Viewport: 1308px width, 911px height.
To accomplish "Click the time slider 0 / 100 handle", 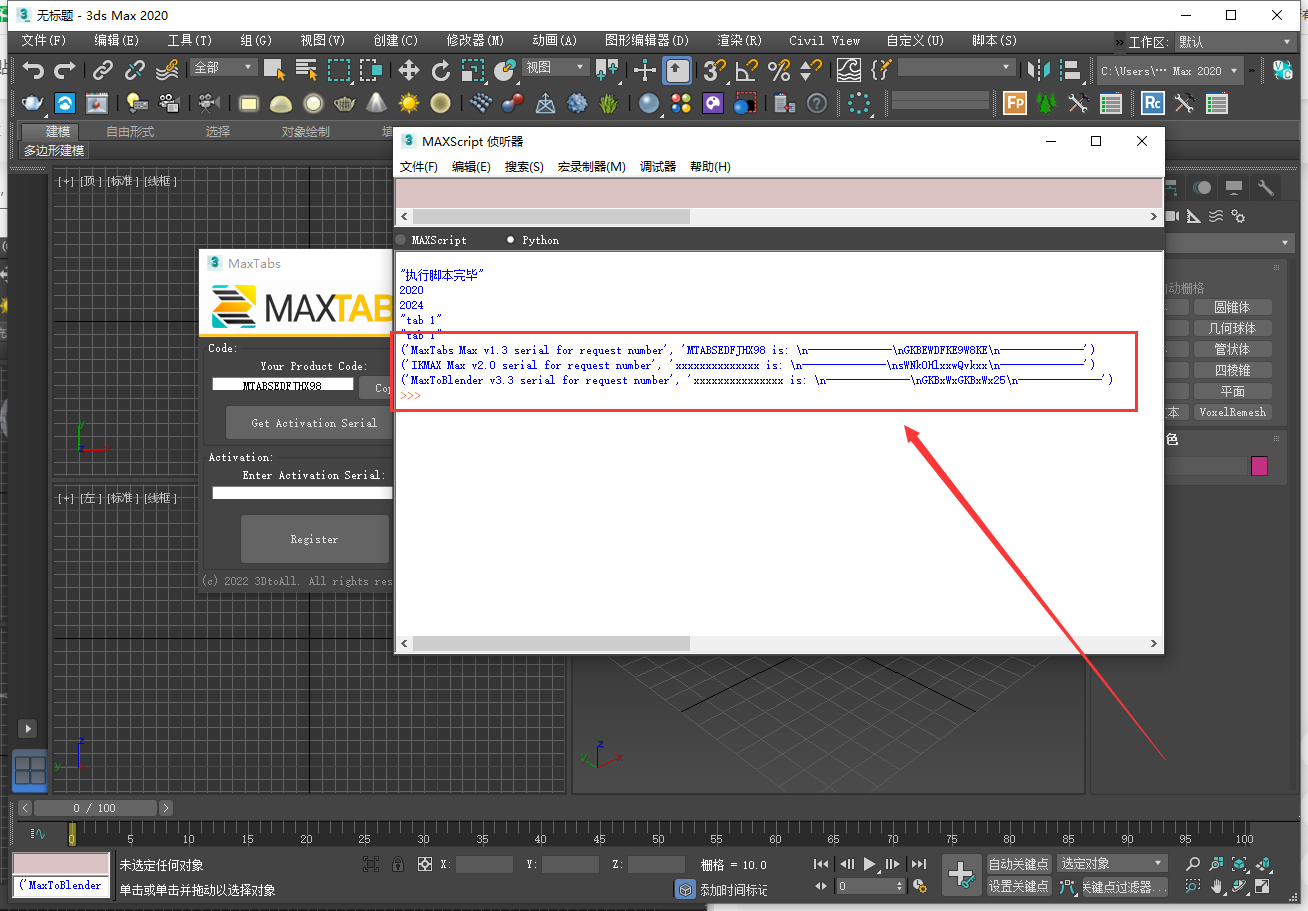I will click(x=95, y=808).
